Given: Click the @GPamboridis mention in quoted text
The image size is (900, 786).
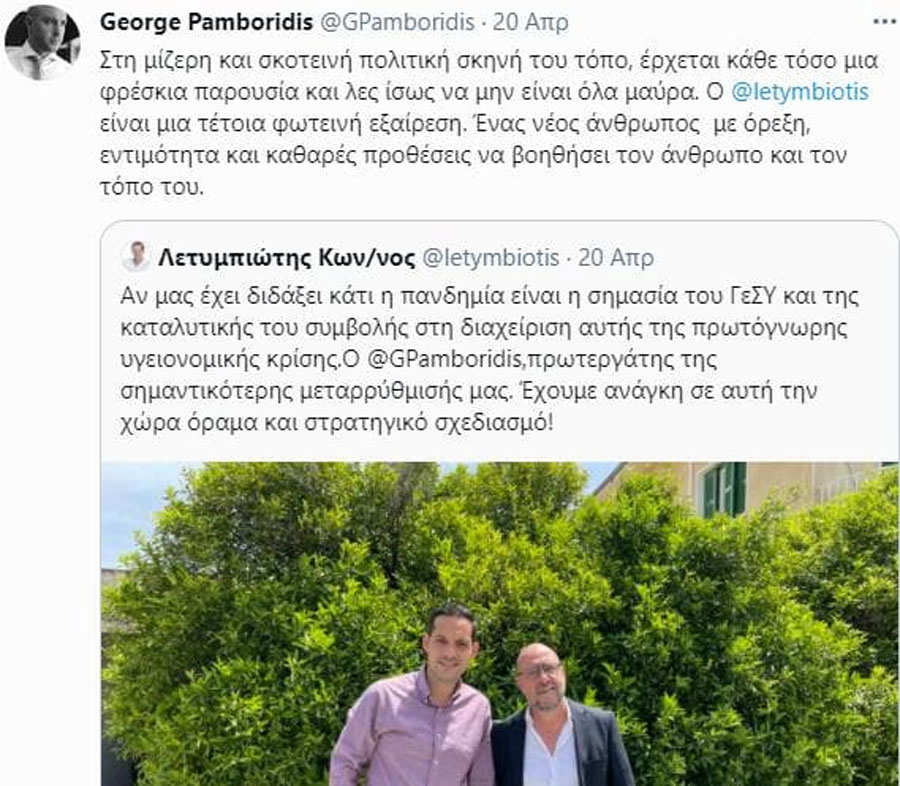Looking at the screenshot, I should point(443,359).
